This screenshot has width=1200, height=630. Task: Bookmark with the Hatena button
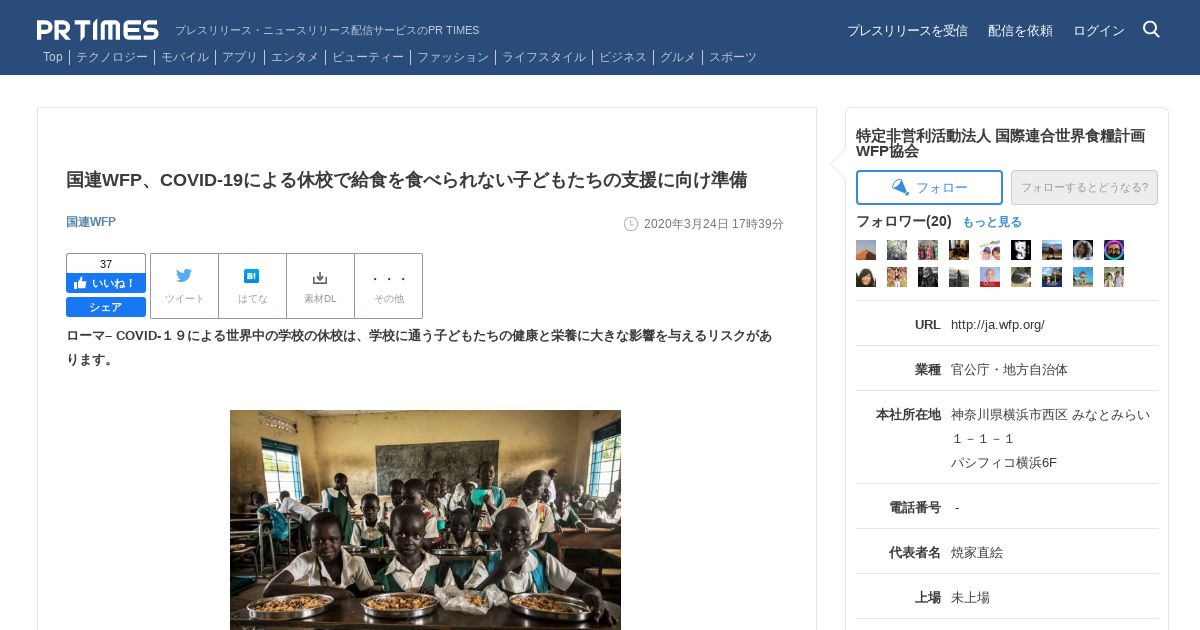252,286
